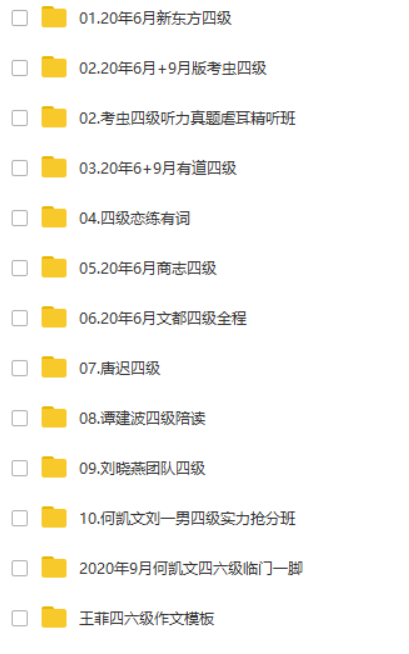Tick checkbox beside 05.20年6月商志四级
The width and height of the screenshot is (409, 654).
20,268
